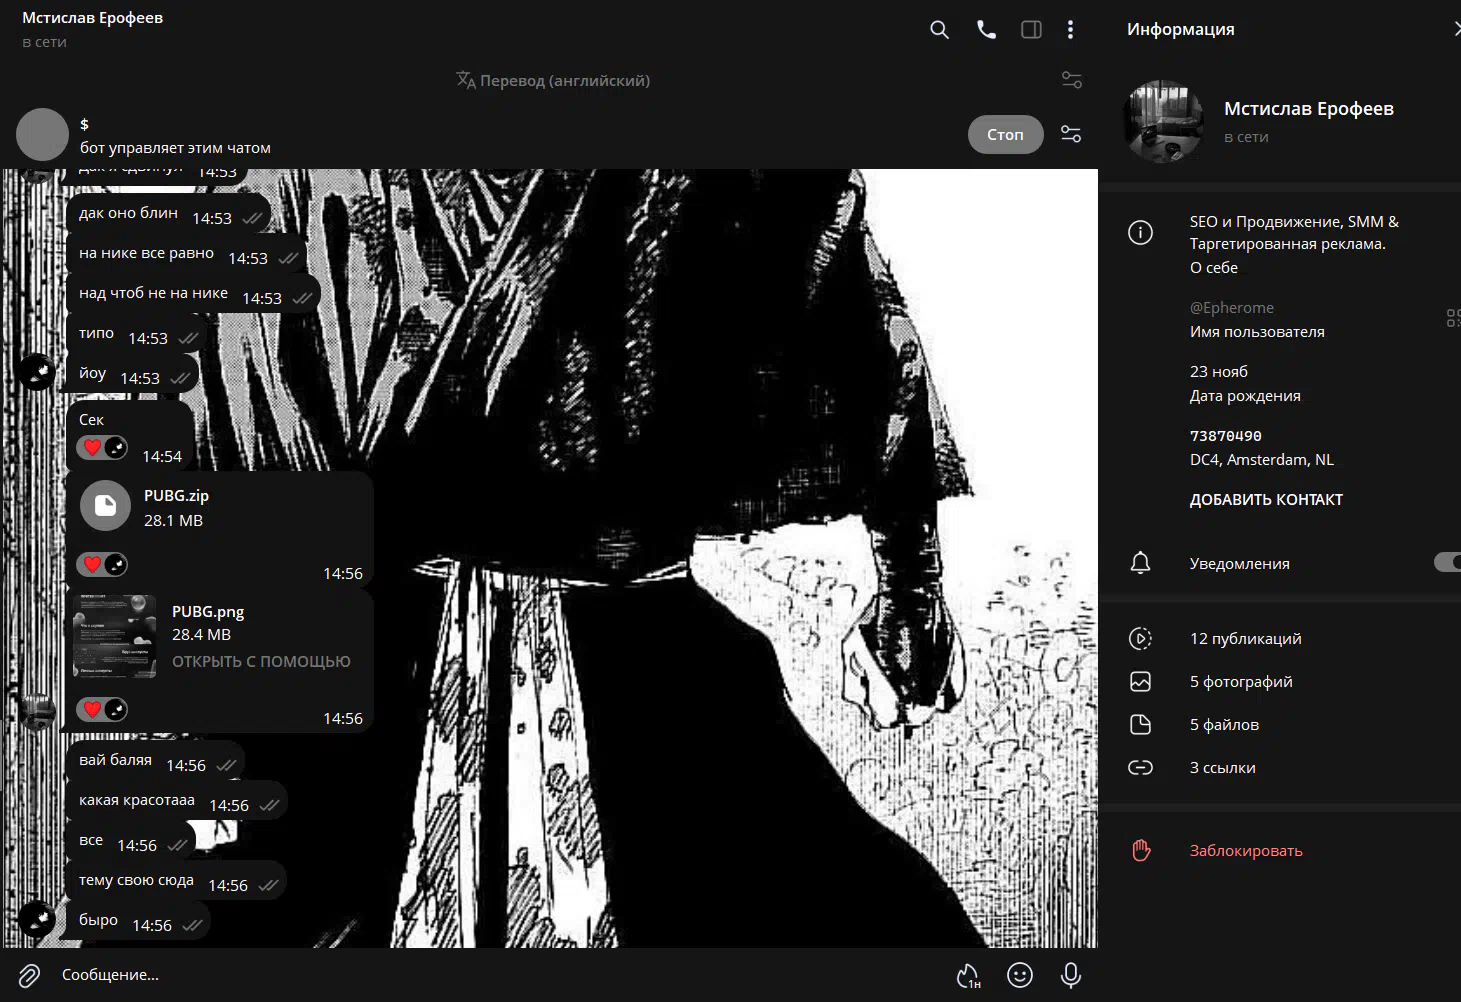1461x1002 pixels.
Task: Open the 5 фотографий shared media
Action: coord(1240,682)
